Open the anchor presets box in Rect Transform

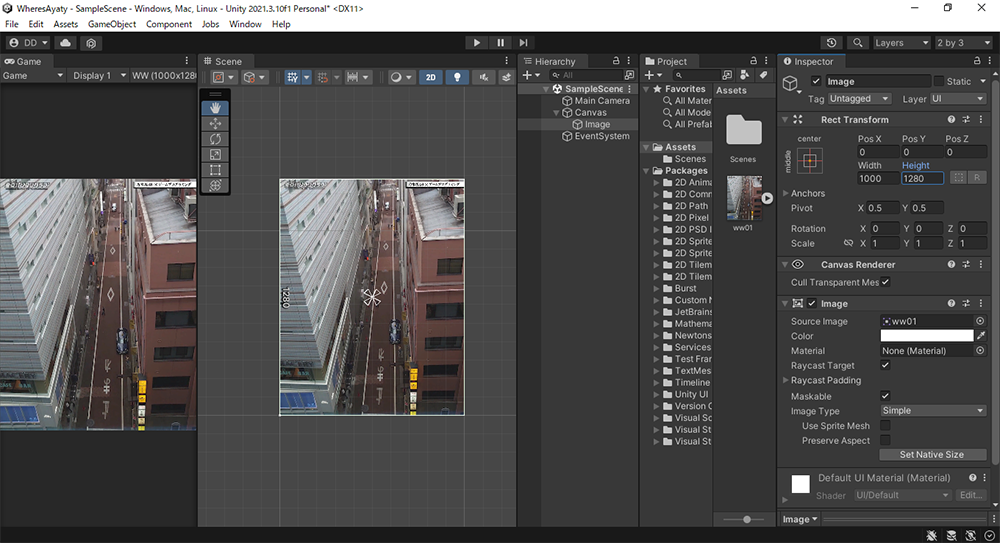809,160
